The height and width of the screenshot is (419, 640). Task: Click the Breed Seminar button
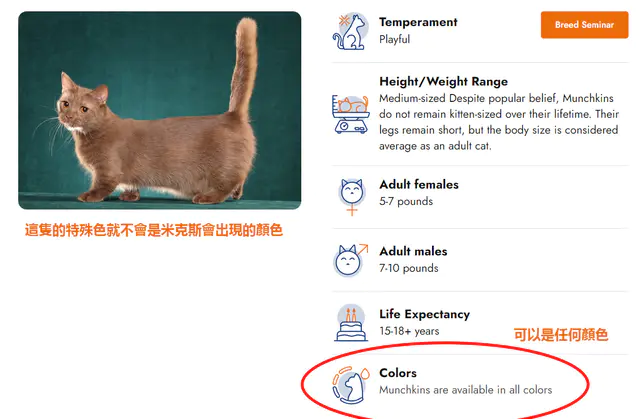pos(584,25)
